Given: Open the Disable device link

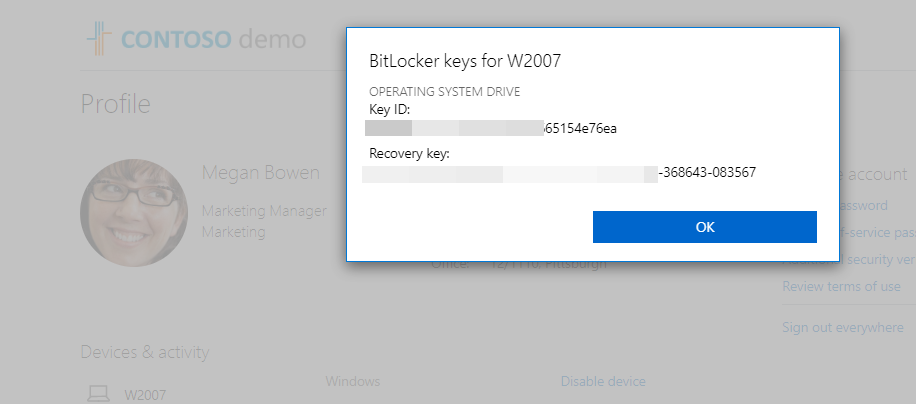Looking at the screenshot, I should (x=603, y=381).
